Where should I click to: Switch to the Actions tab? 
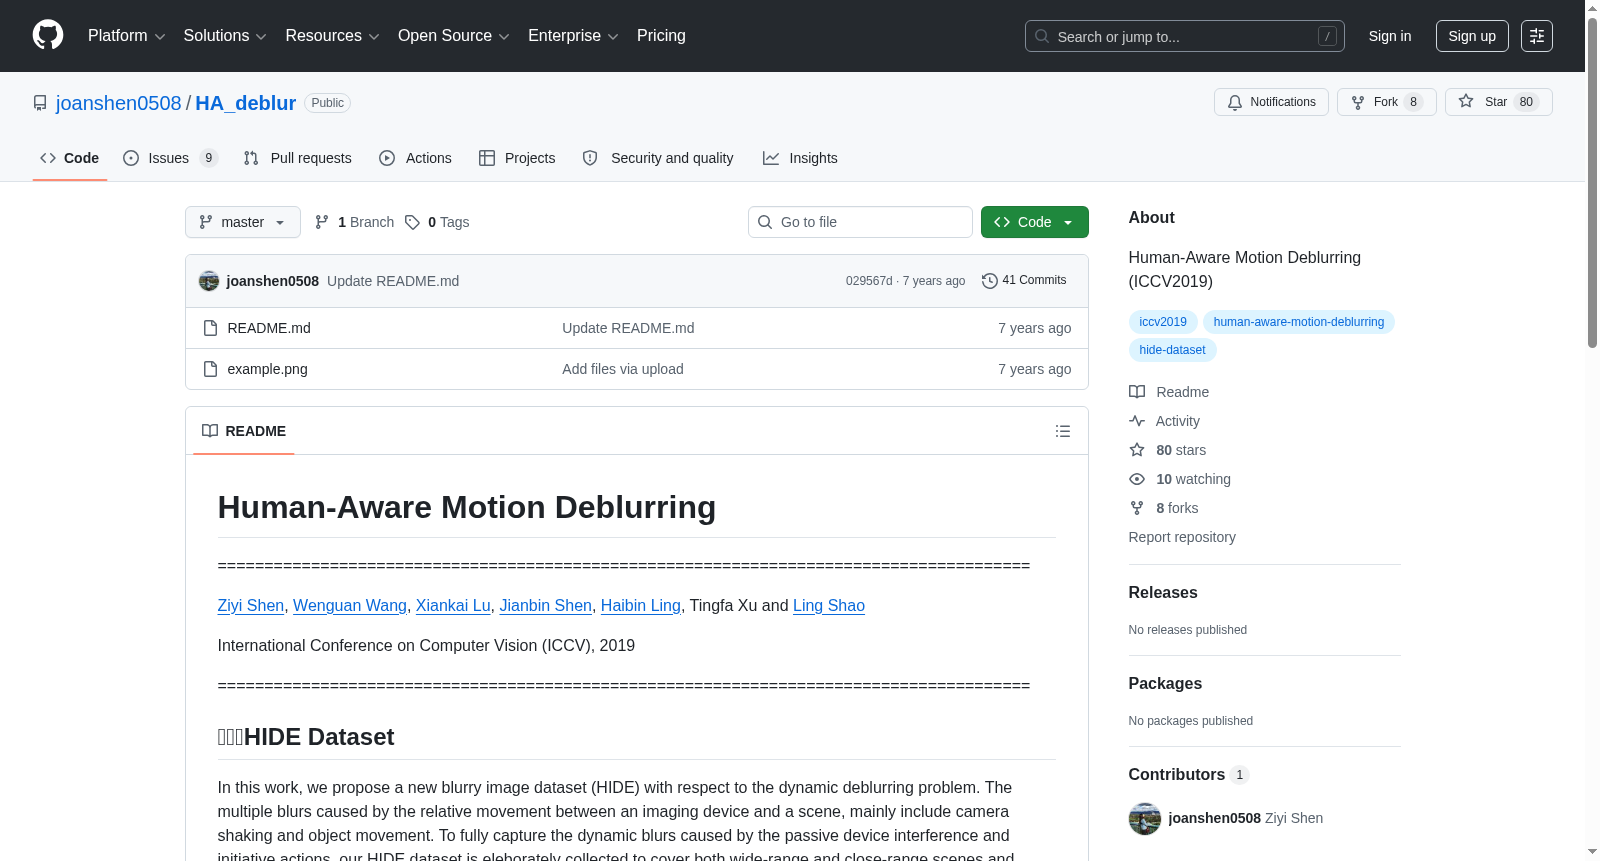point(416,158)
